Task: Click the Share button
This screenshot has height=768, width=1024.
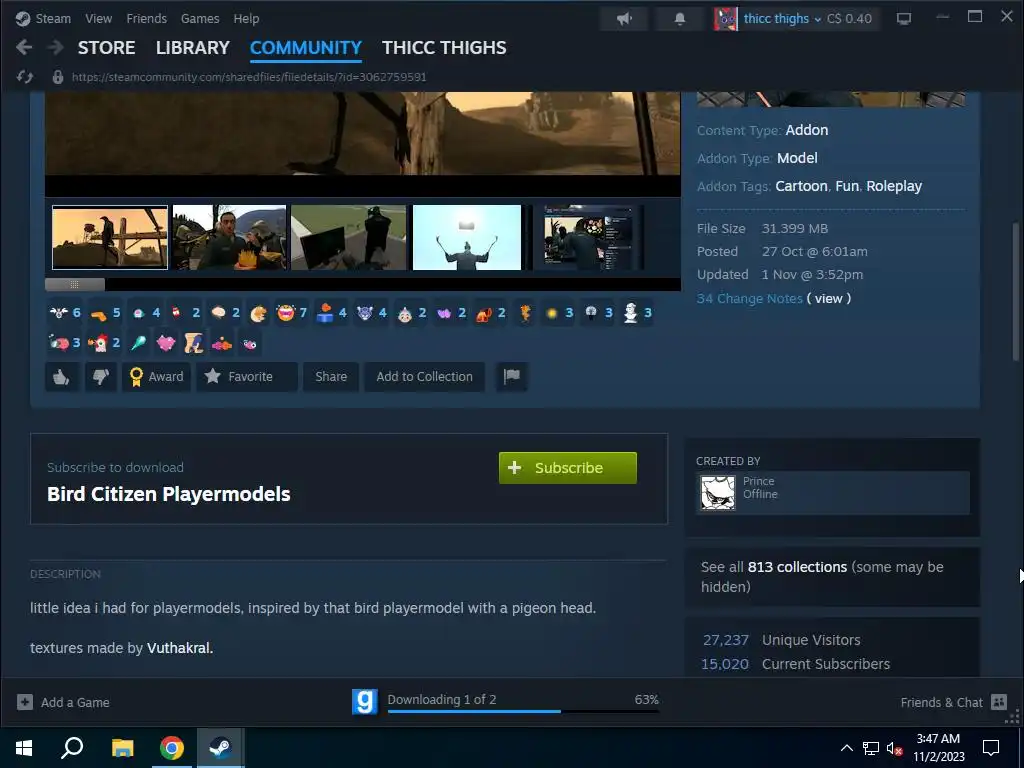Action: (x=331, y=377)
